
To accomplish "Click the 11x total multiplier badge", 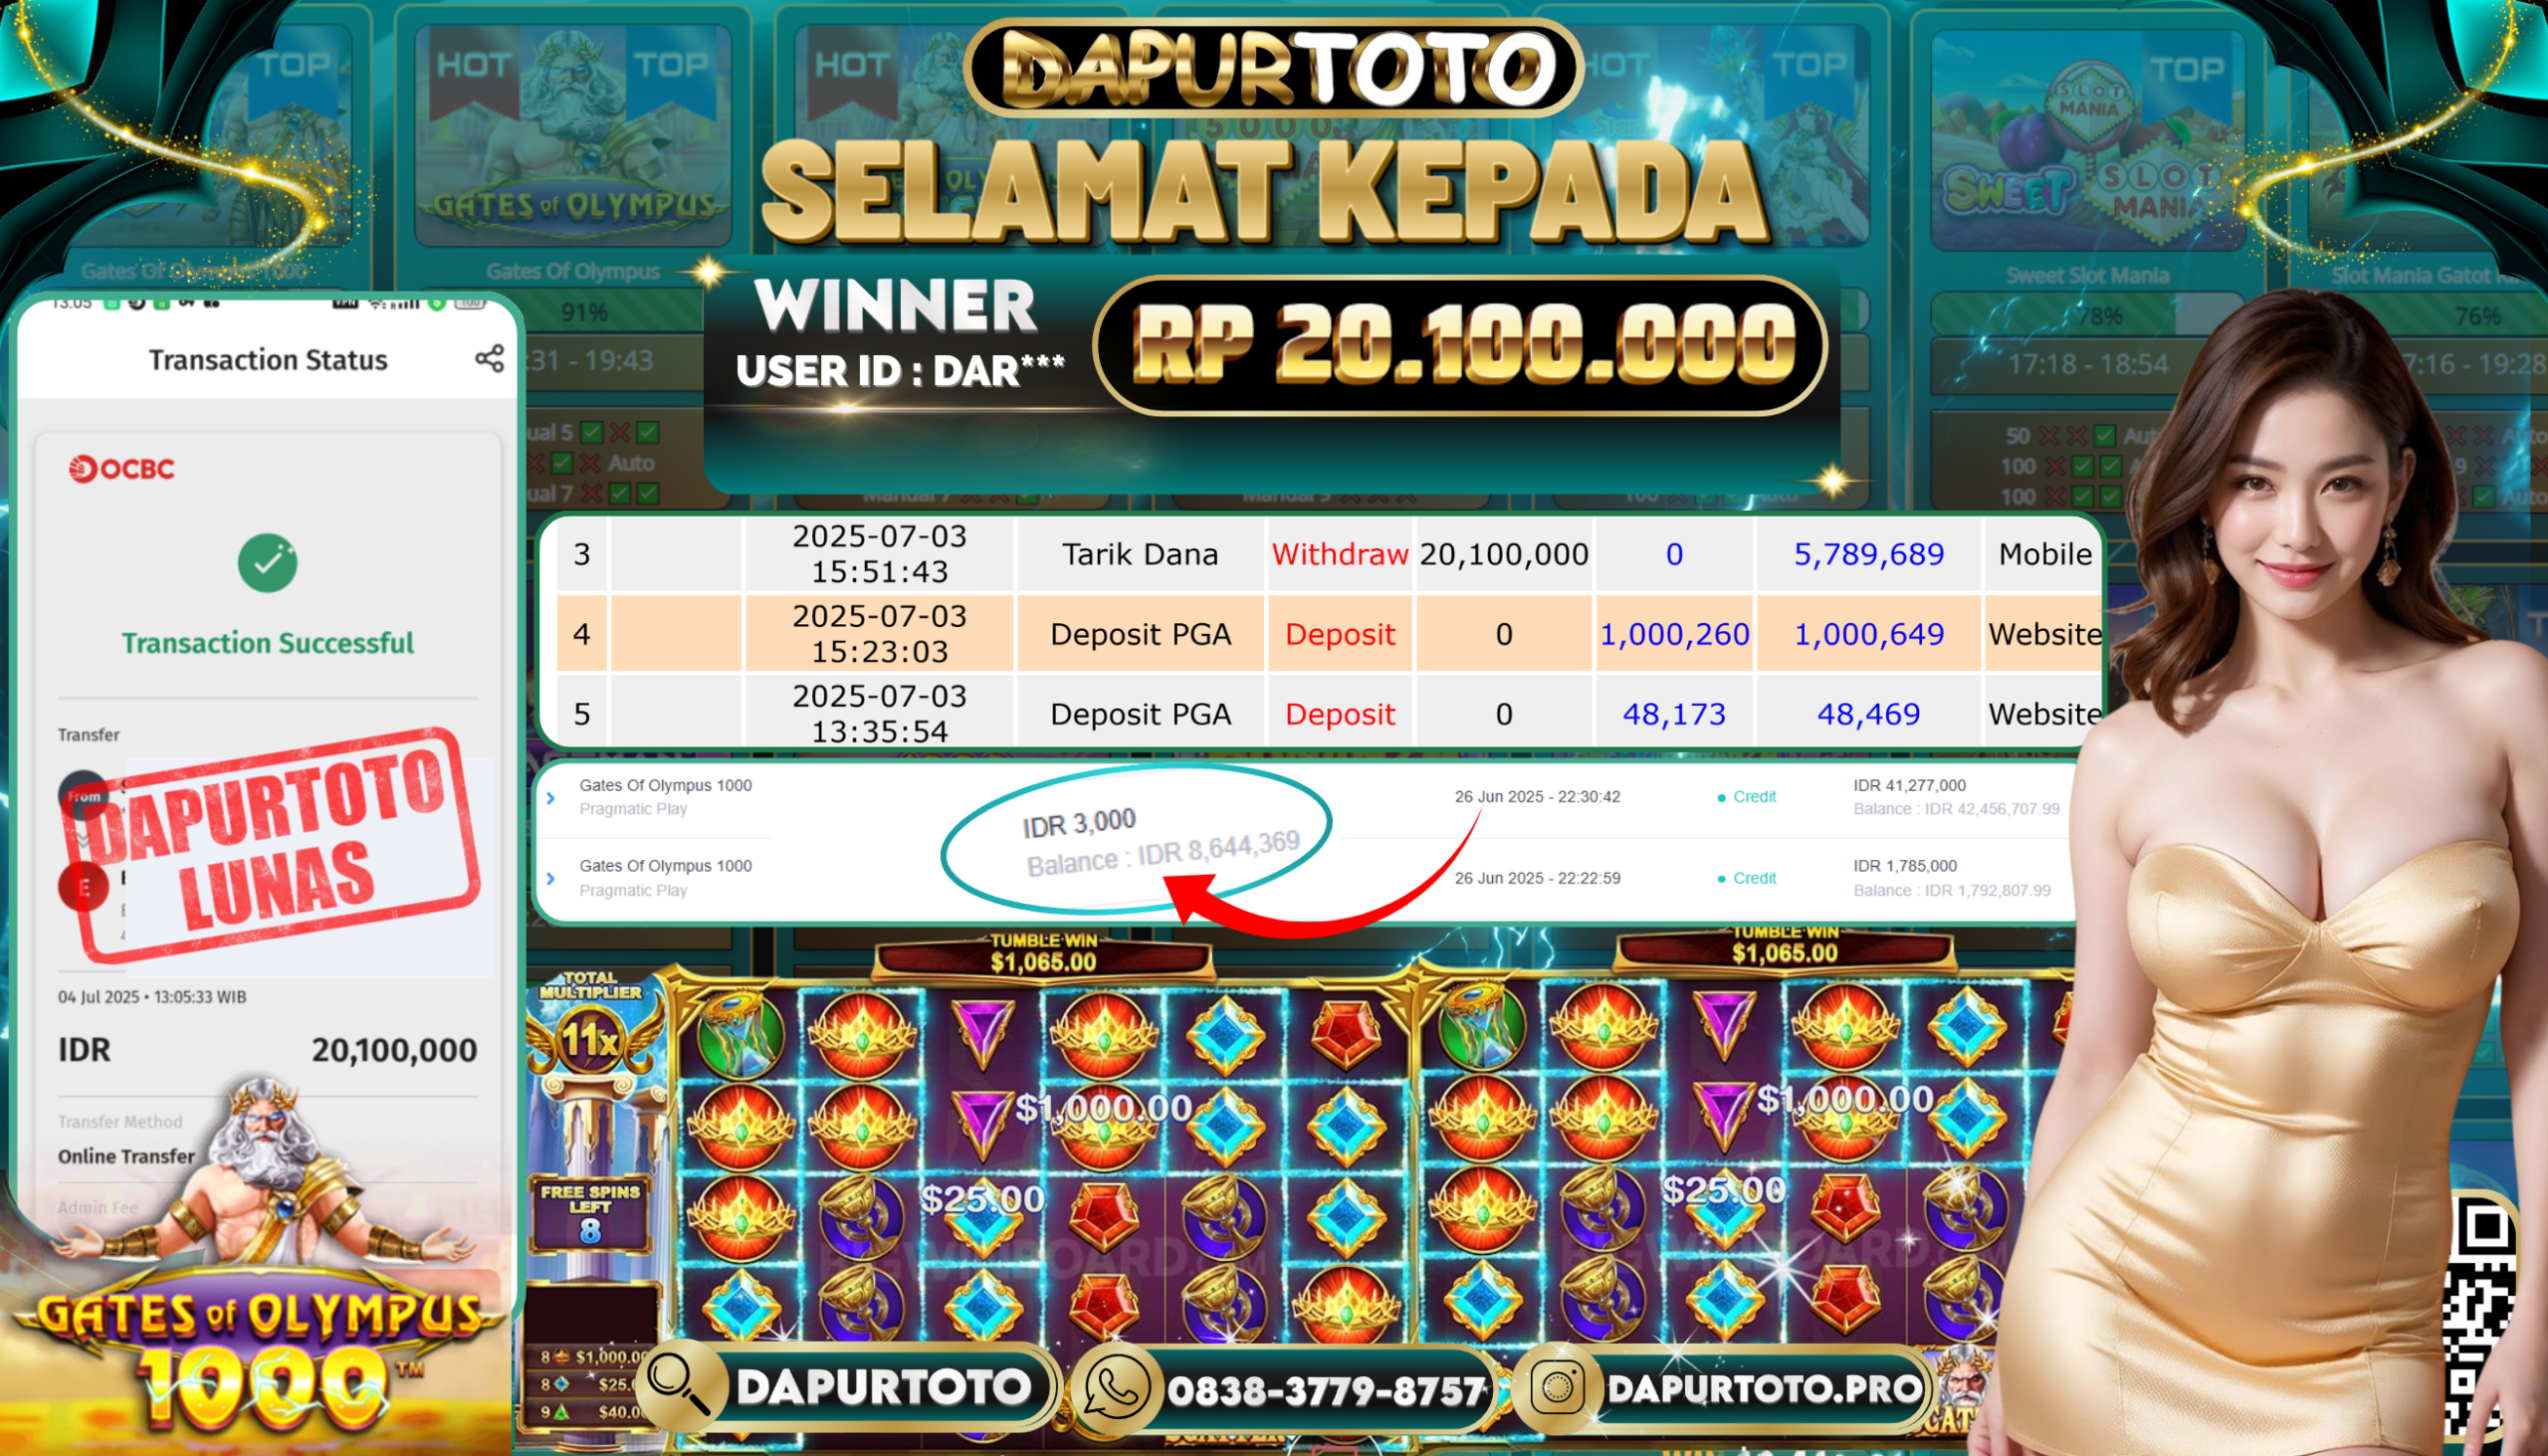I will coord(590,1040).
